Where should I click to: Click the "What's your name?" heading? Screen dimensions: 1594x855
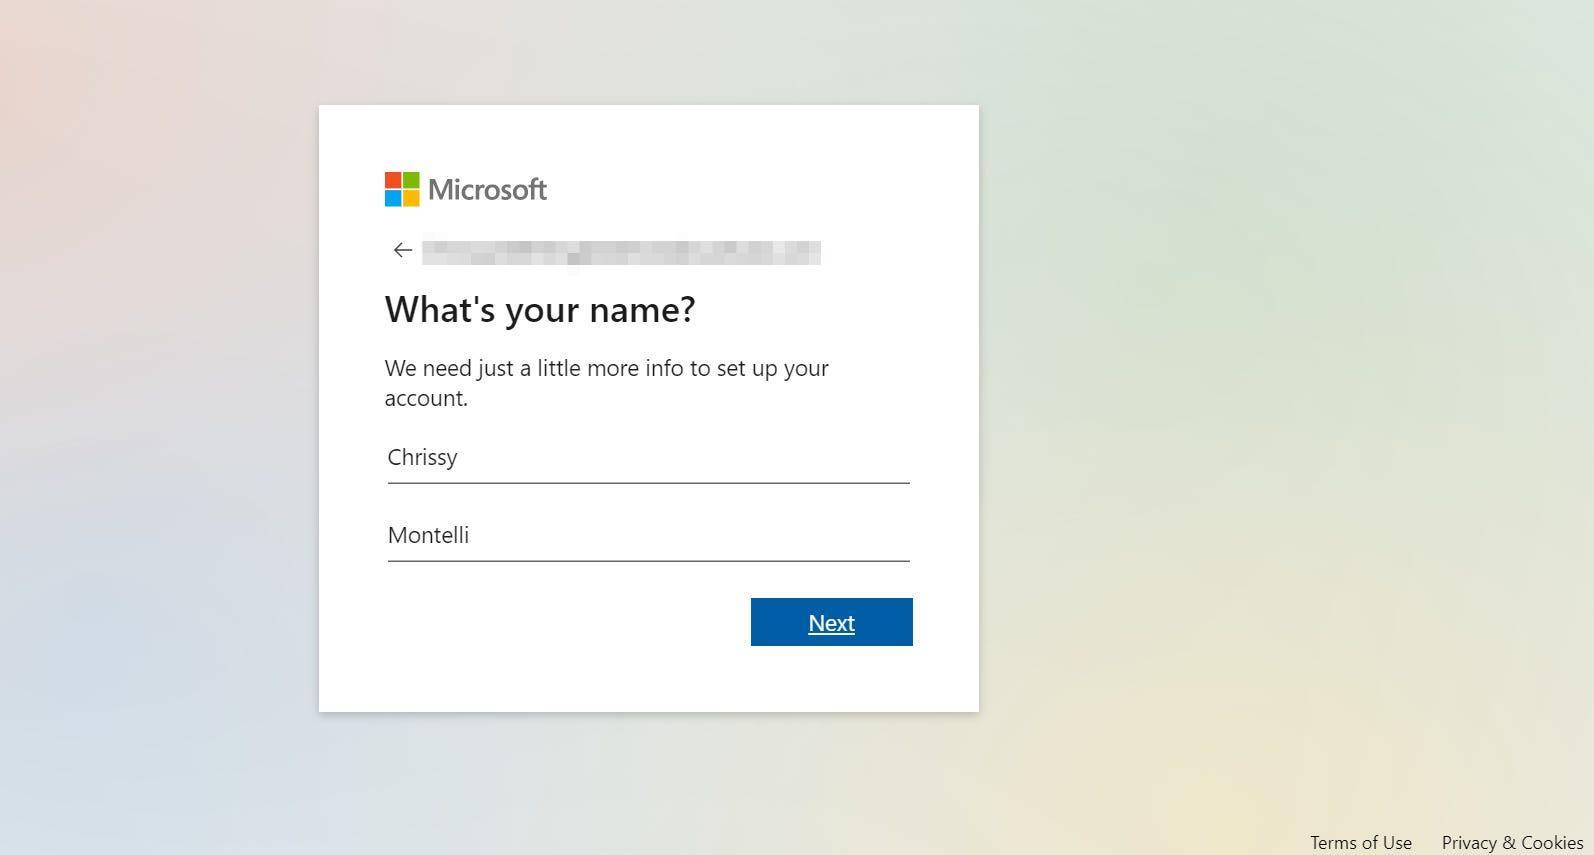540,310
